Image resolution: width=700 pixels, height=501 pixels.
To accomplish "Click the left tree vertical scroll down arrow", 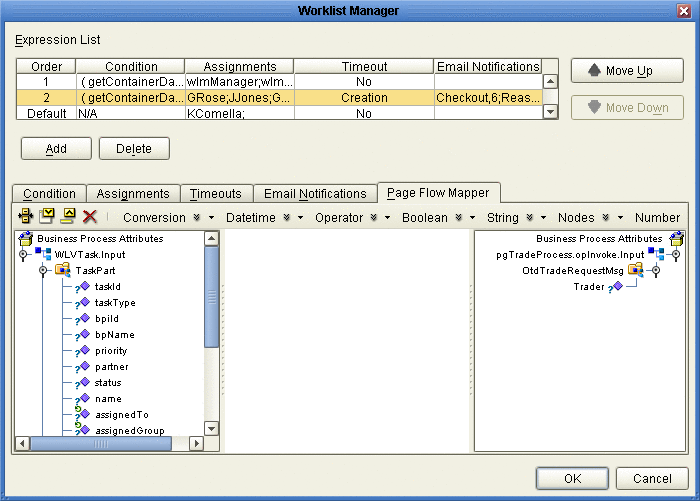I will pyautogui.click(x=212, y=429).
